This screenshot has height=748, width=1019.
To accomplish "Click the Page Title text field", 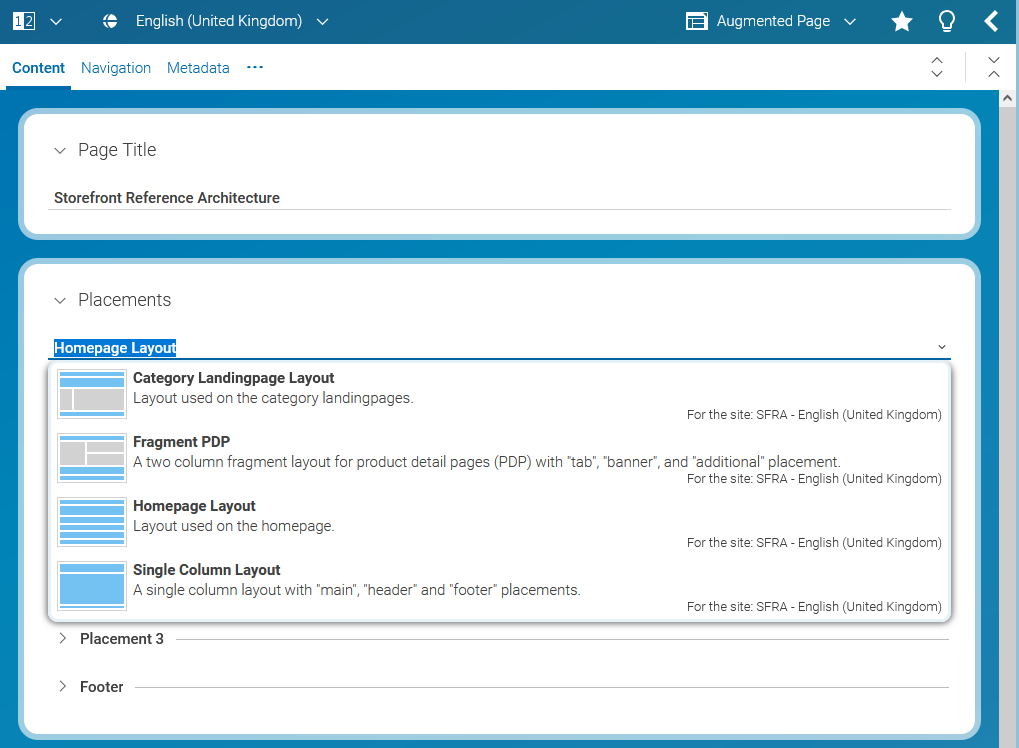I will 500,198.
